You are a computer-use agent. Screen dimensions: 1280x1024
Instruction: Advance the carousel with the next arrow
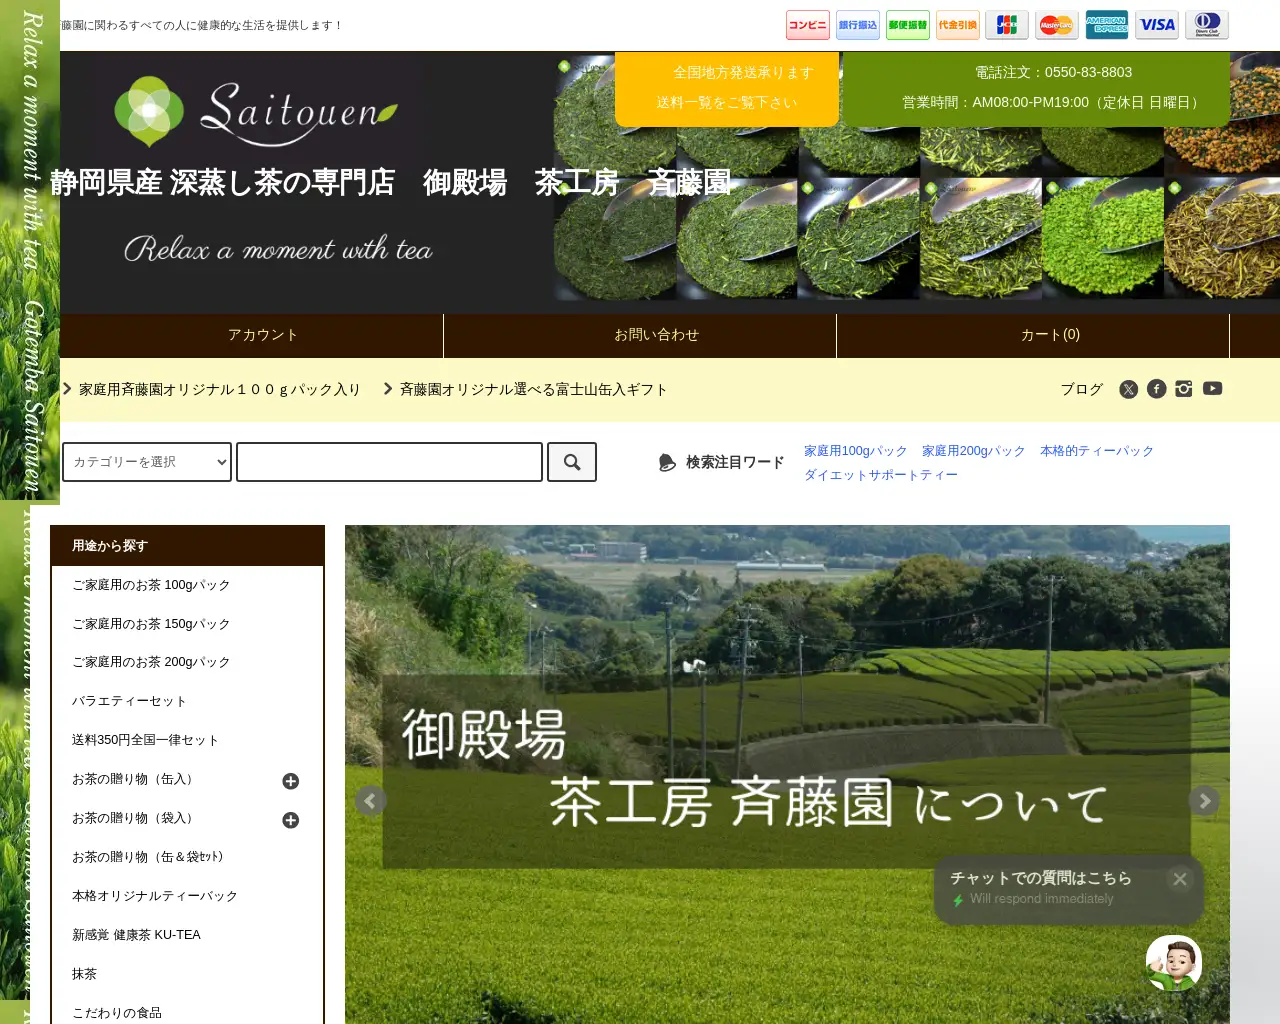[1204, 800]
